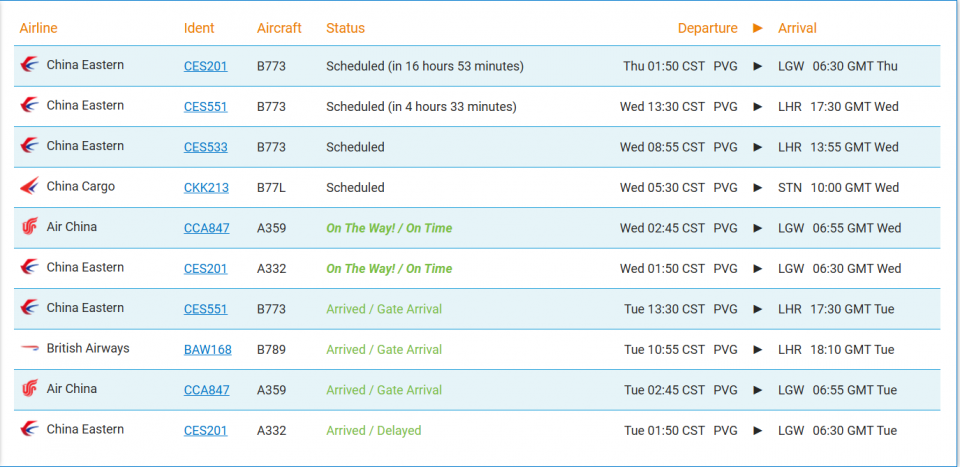The width and height of the screenshot is (960, 467).
Task: Sort by the Airline column header
Action: (x=39, y=28)
